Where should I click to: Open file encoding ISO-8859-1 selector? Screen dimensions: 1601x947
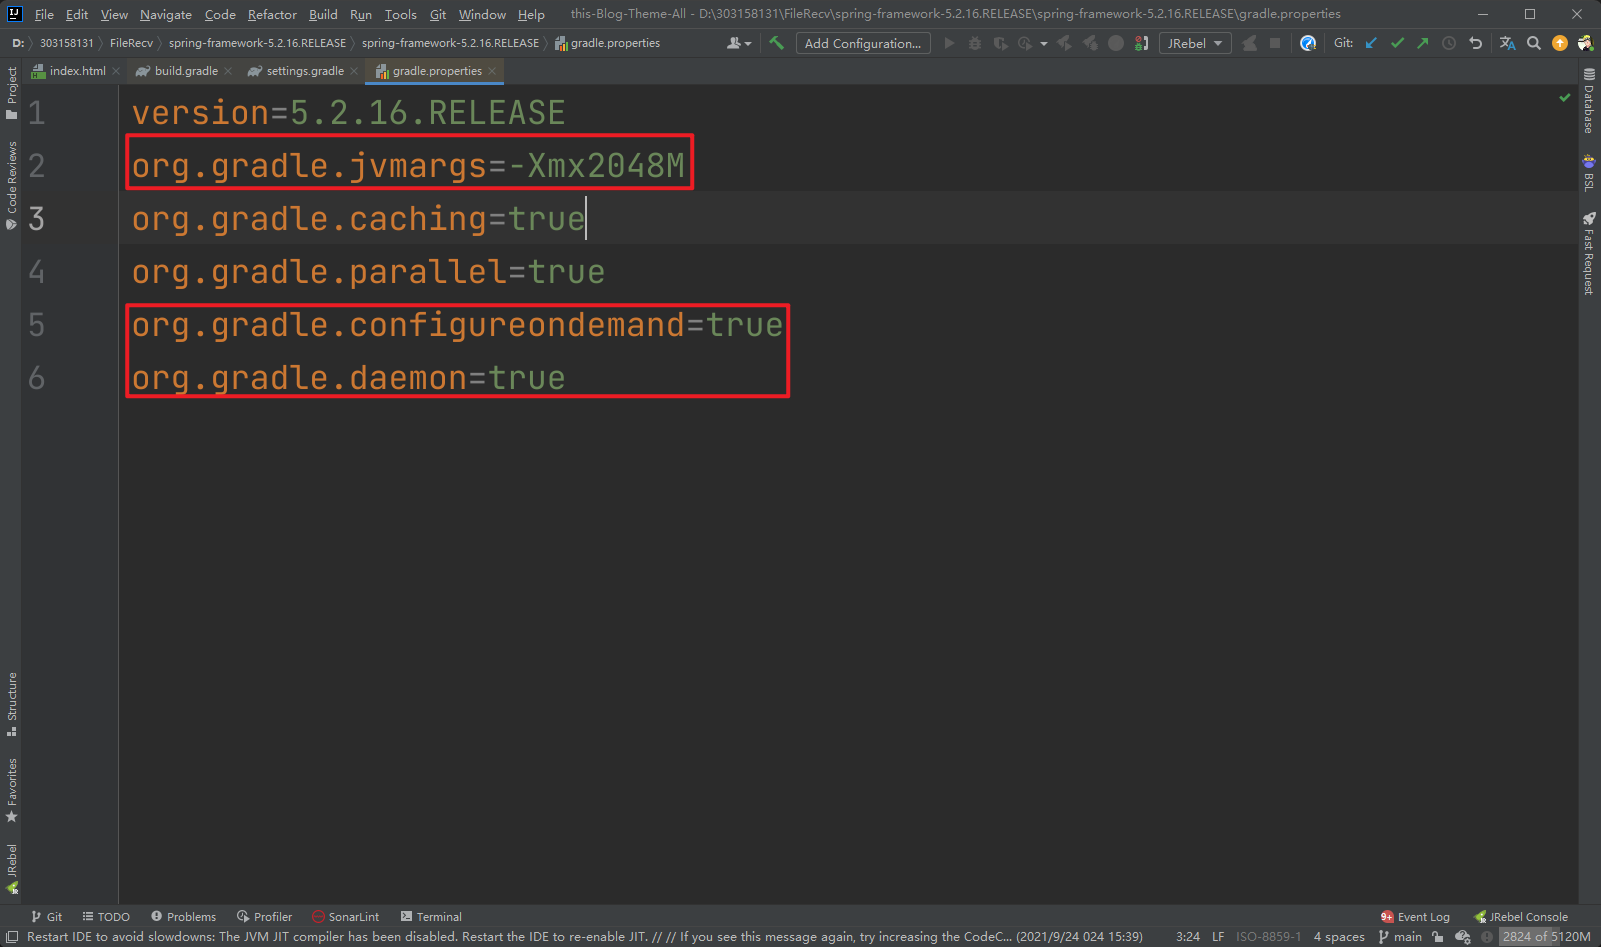point(1268,937)
